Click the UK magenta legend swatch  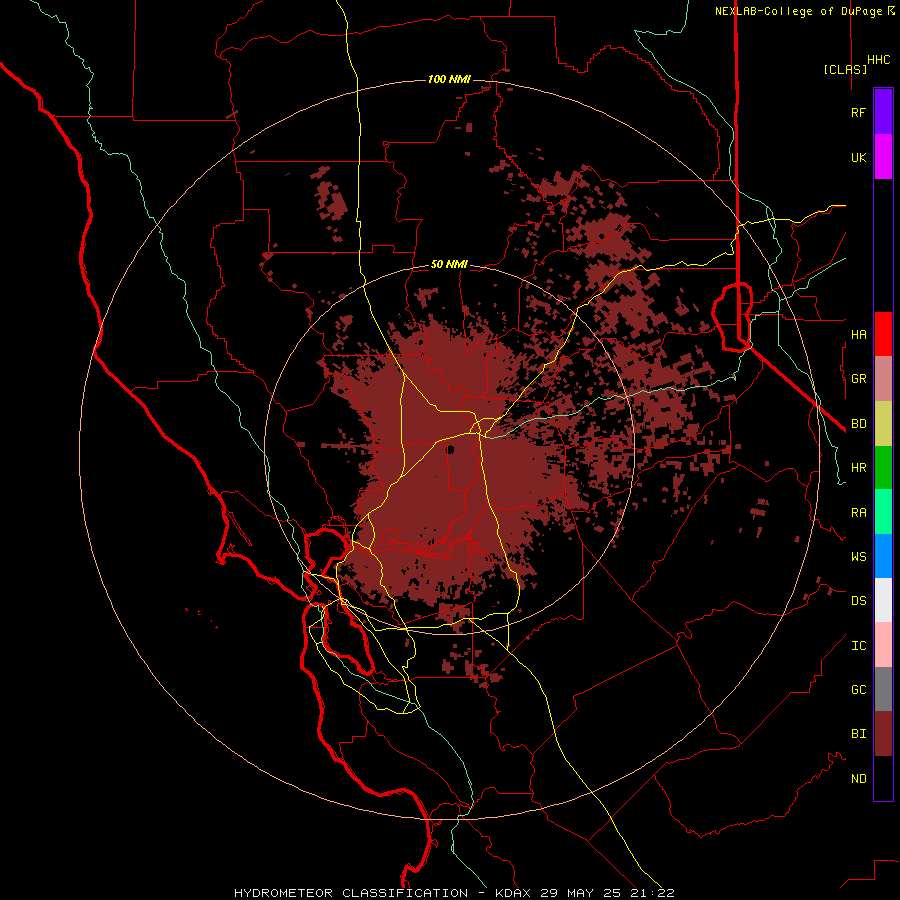coord(883,157)
